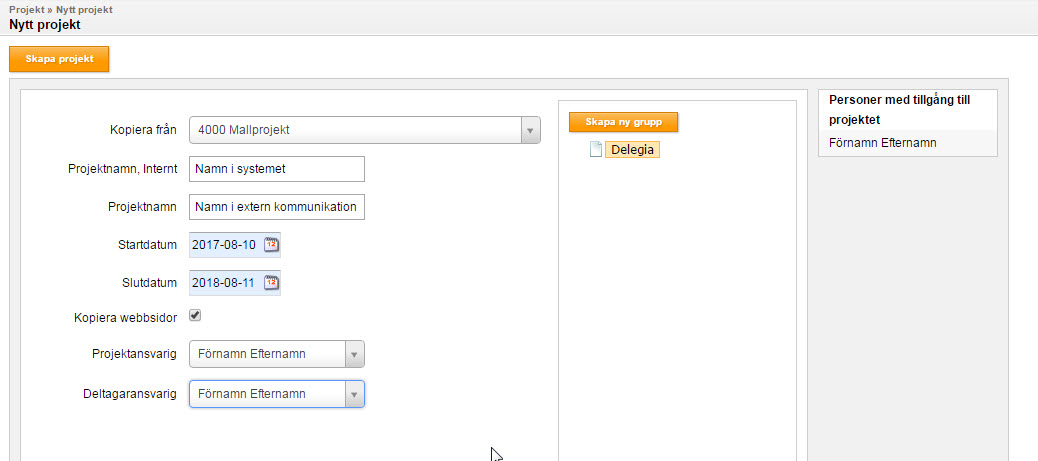Open the Slutdatum calendar picker icon

[x=271, y=283]
